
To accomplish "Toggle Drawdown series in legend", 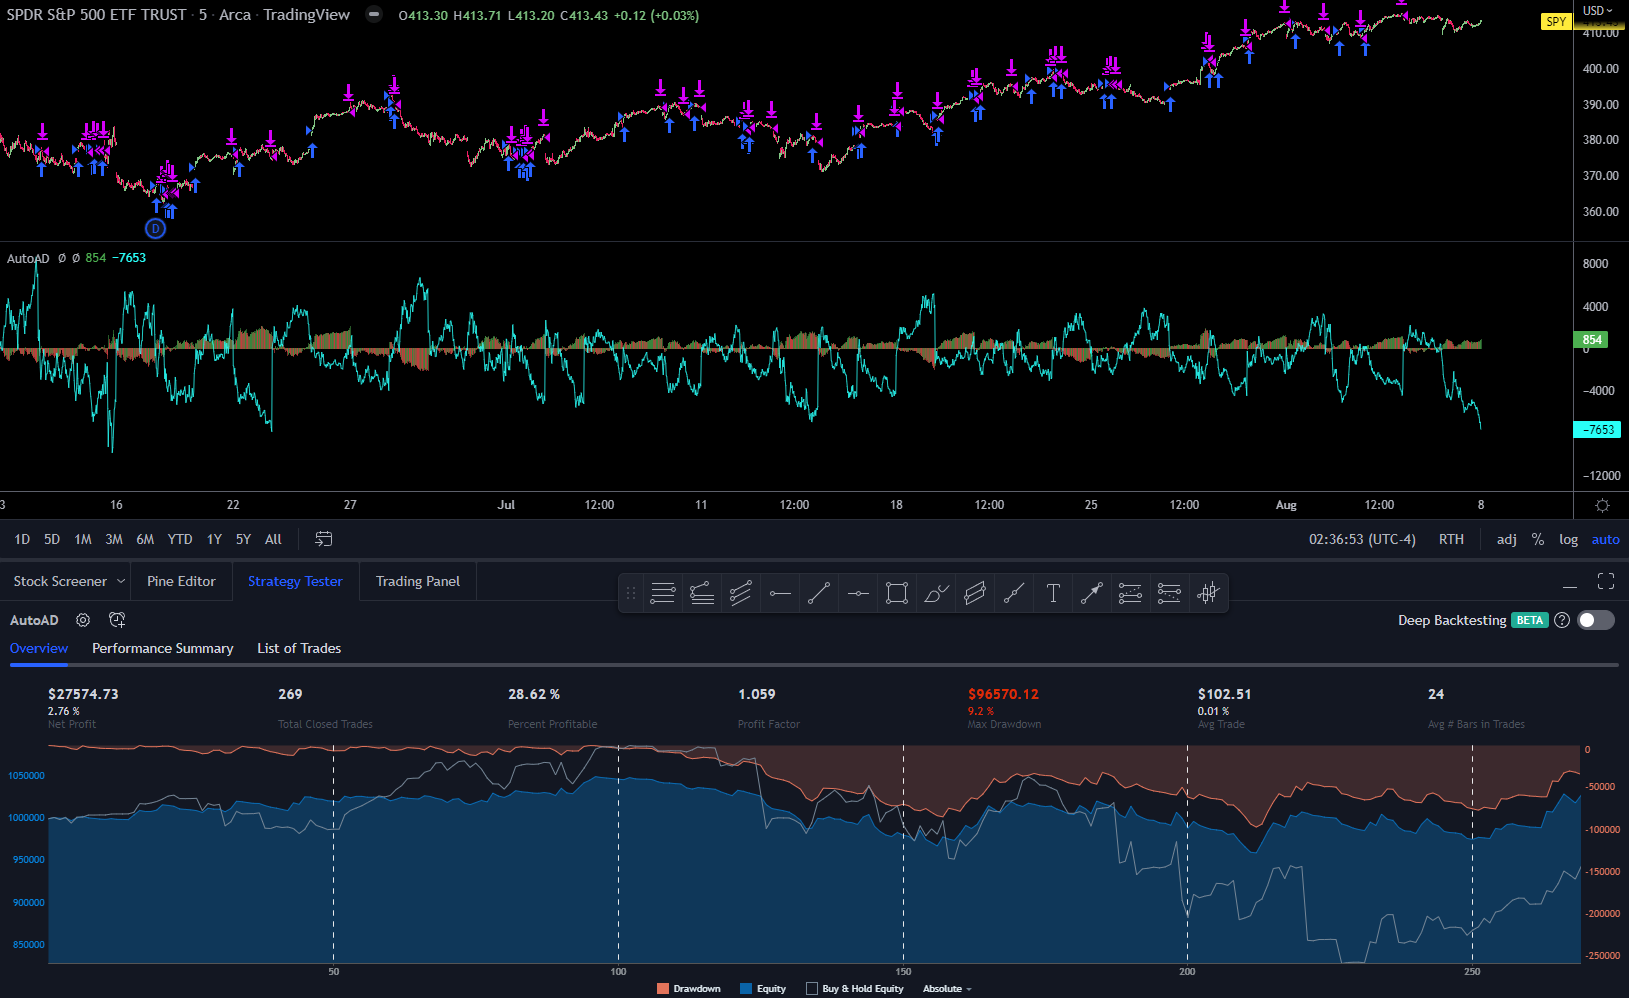I will click(689, 989).
